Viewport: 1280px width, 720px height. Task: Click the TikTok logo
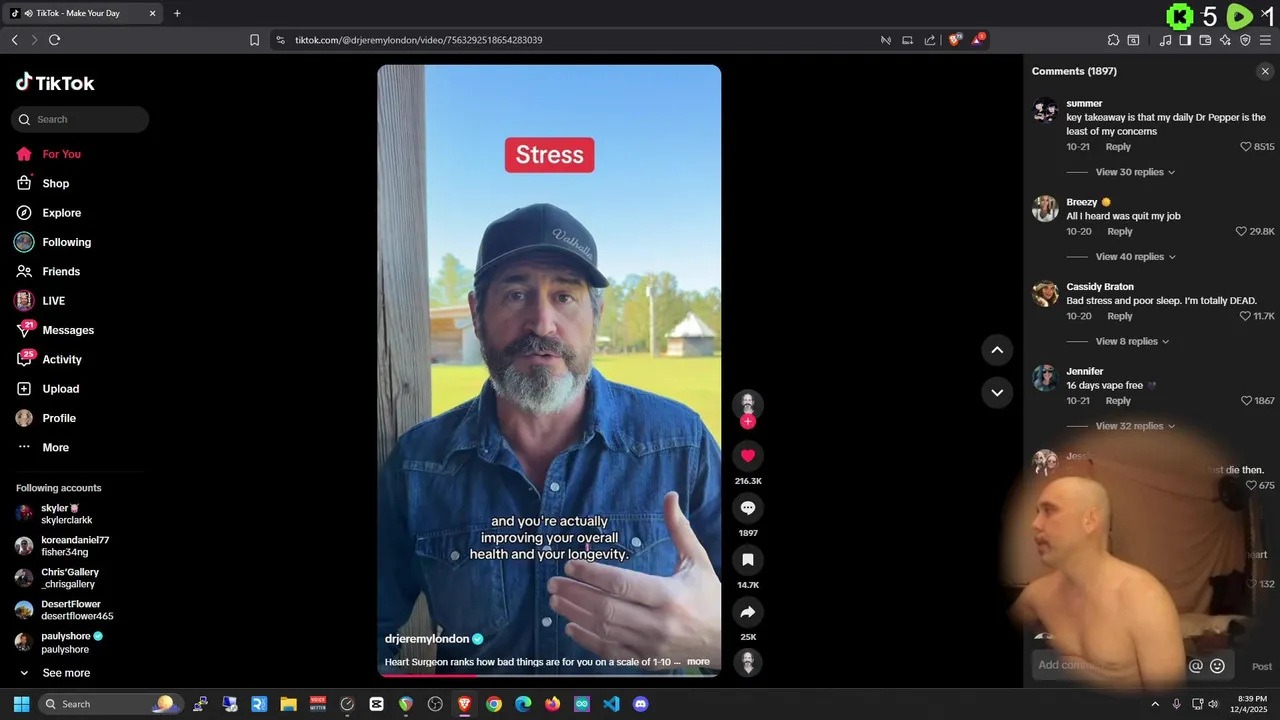pyautogui.click(x=55, y=83)
